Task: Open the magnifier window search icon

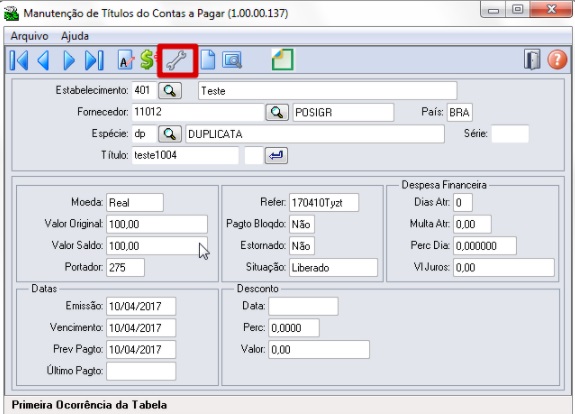Action: 232,60
